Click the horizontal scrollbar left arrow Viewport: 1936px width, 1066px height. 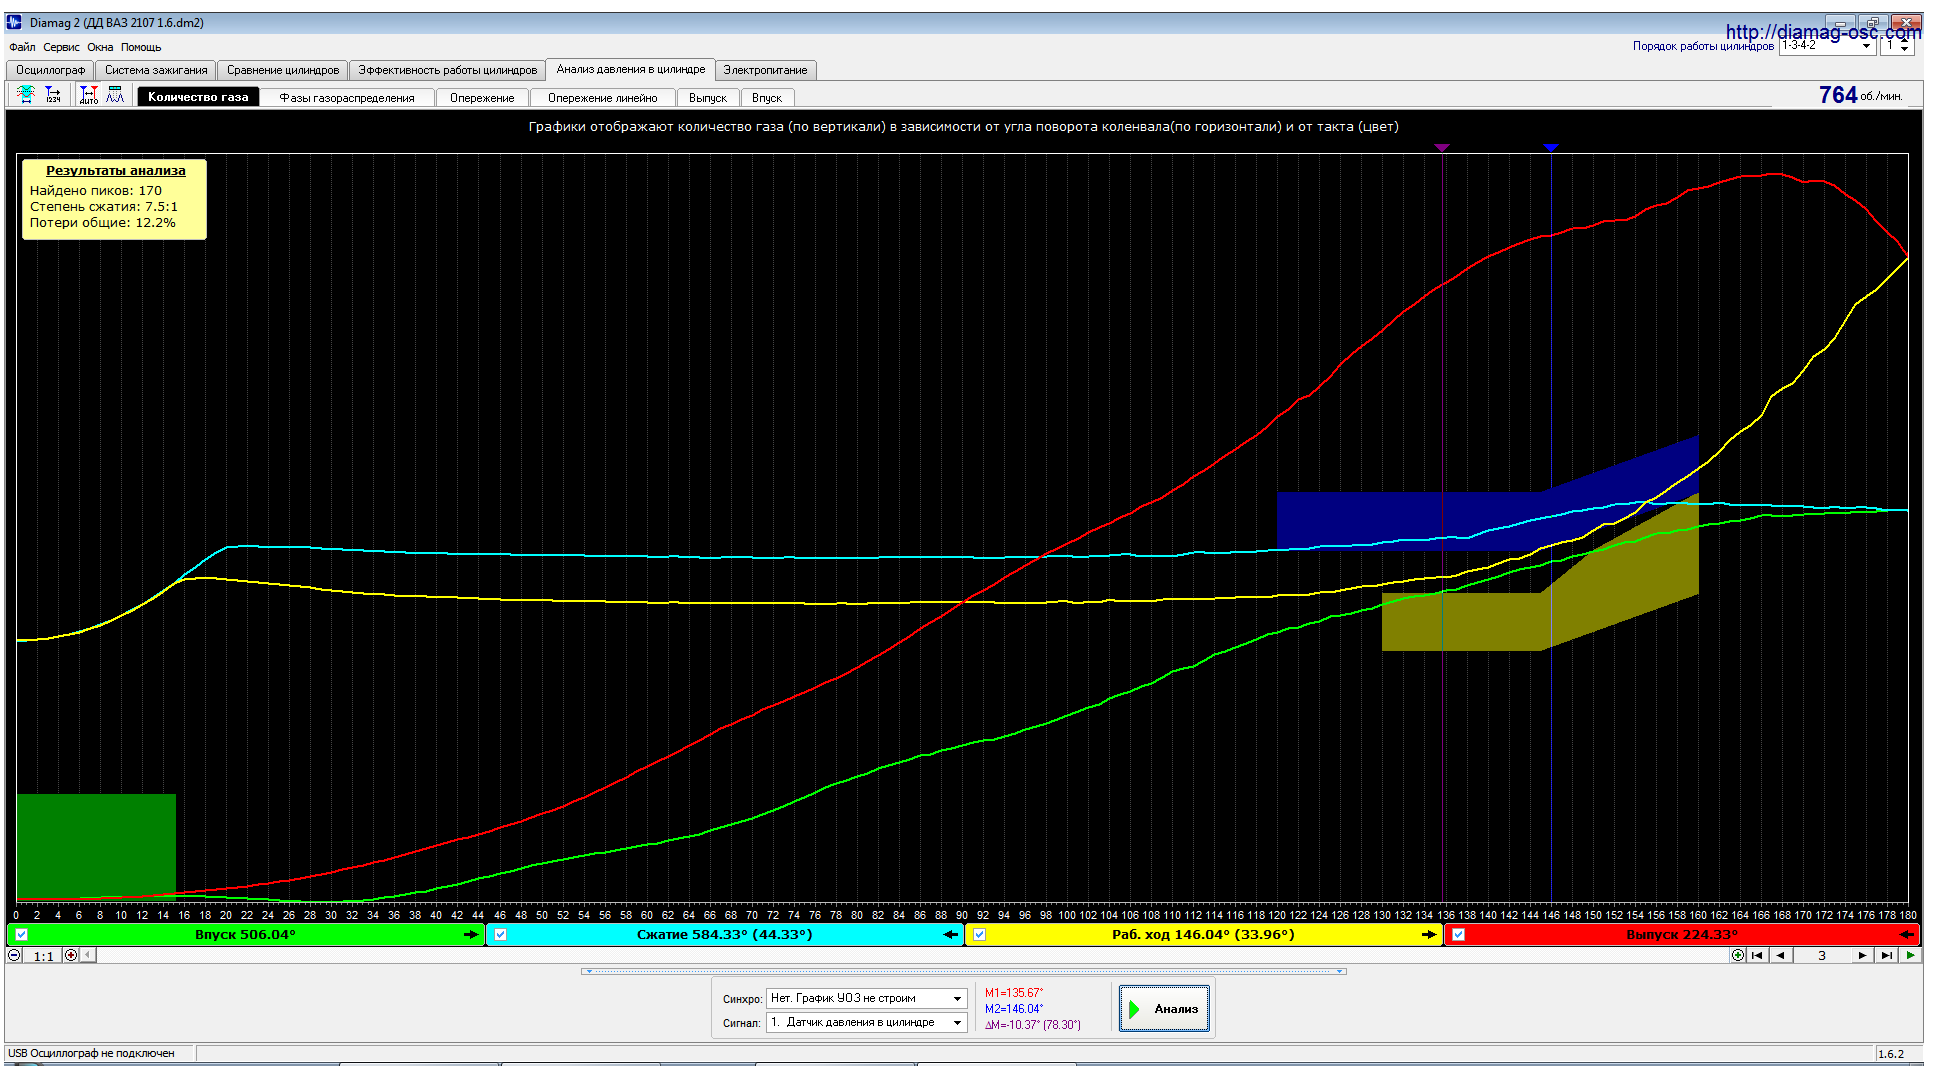pos(88,955)
